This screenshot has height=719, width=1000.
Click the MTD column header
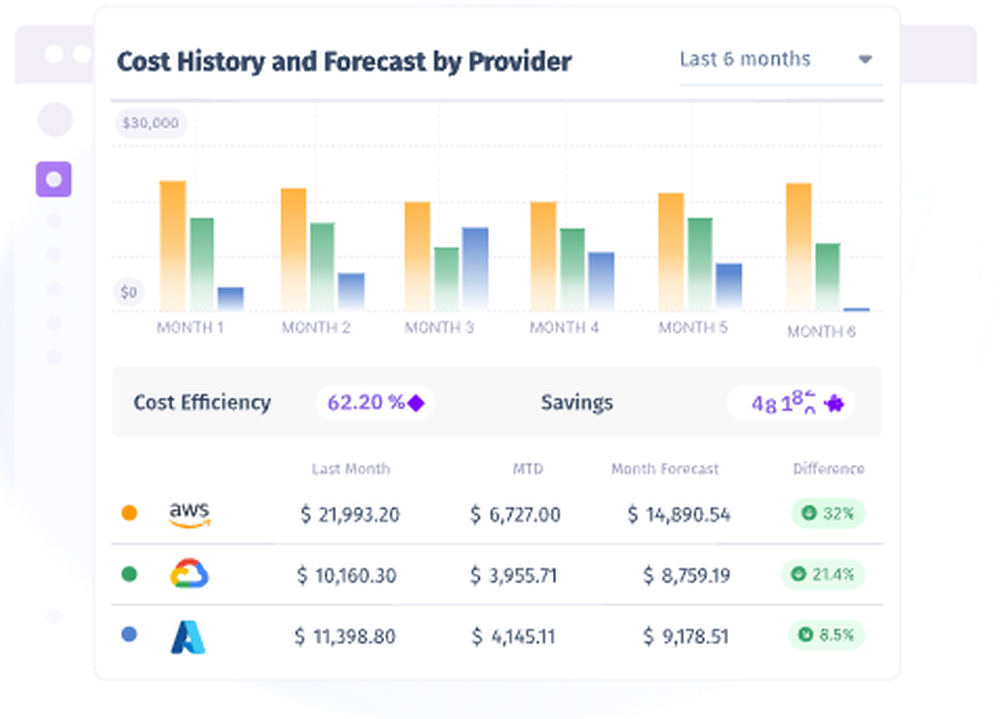[x=528, y=469]
